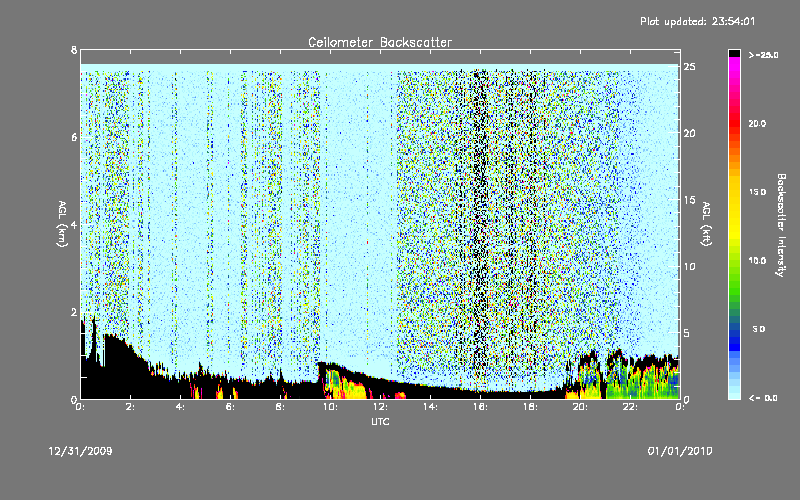Click the "20:" hour tick on time axis
Screen dimensions: 800x500
pyautogui.click(x=580, y=407)
